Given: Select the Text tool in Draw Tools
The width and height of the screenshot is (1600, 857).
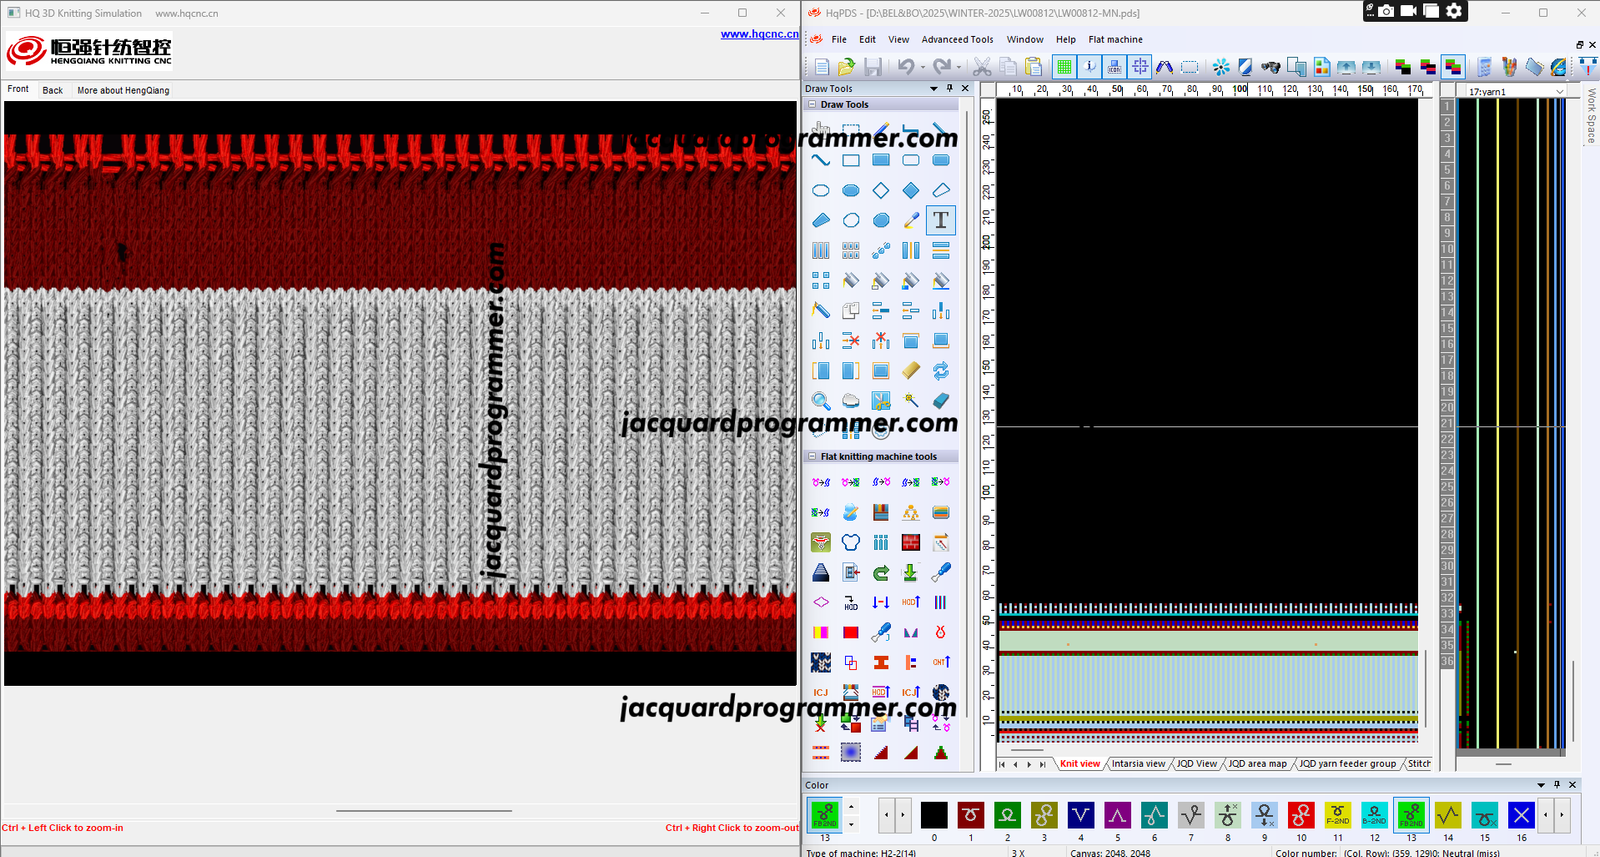Looking at the screenshot, I should coord(940,220).
